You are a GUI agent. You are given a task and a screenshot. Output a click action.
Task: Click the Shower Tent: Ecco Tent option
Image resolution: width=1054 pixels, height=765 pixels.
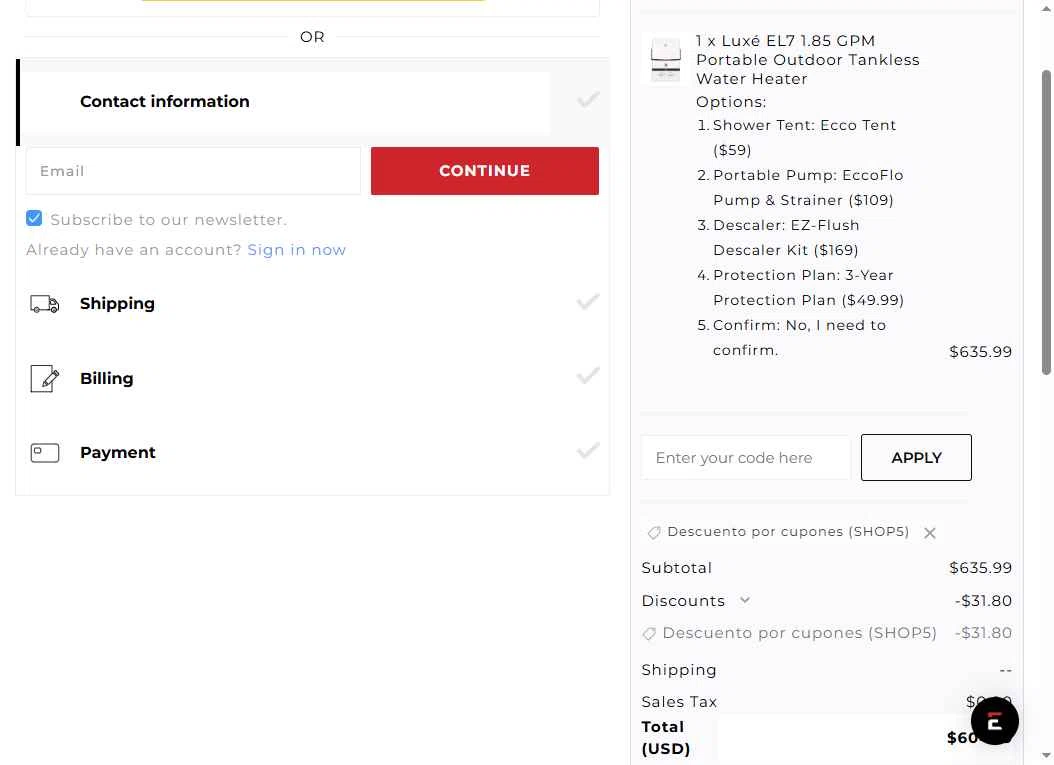click(804, 138)
